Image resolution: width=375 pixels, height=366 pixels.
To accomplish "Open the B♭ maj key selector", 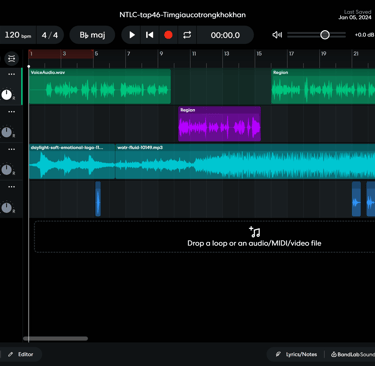I will [x=92, y=35].
